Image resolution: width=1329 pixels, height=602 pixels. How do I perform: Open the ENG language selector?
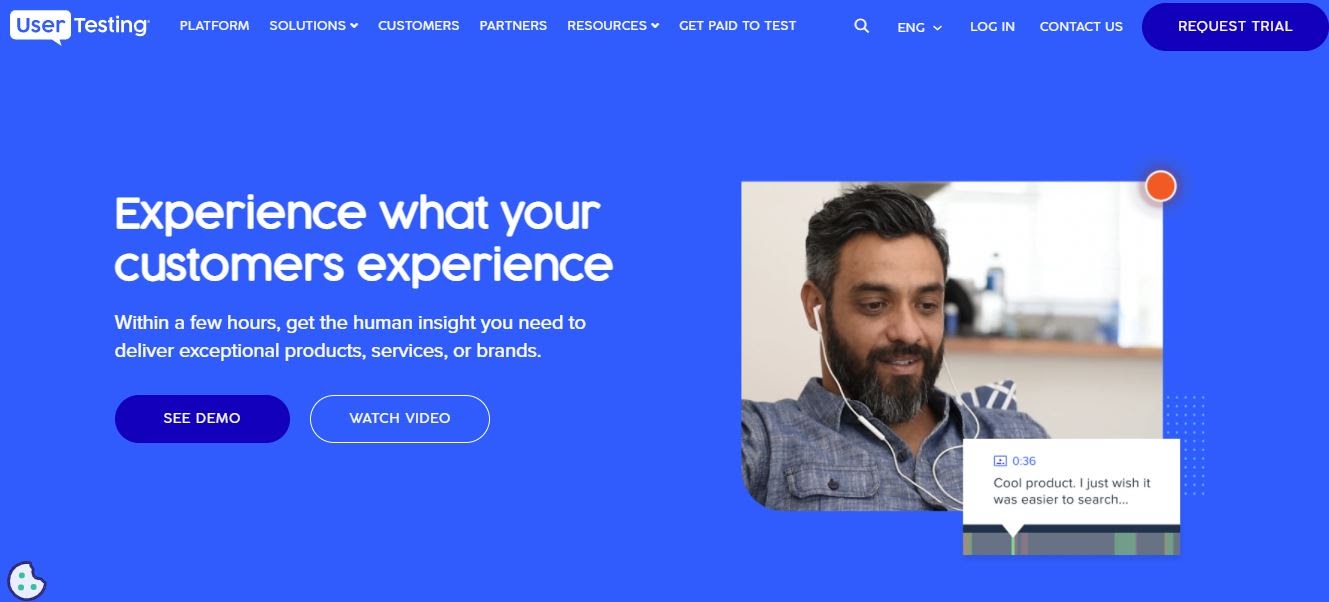(x=920, y=27)
